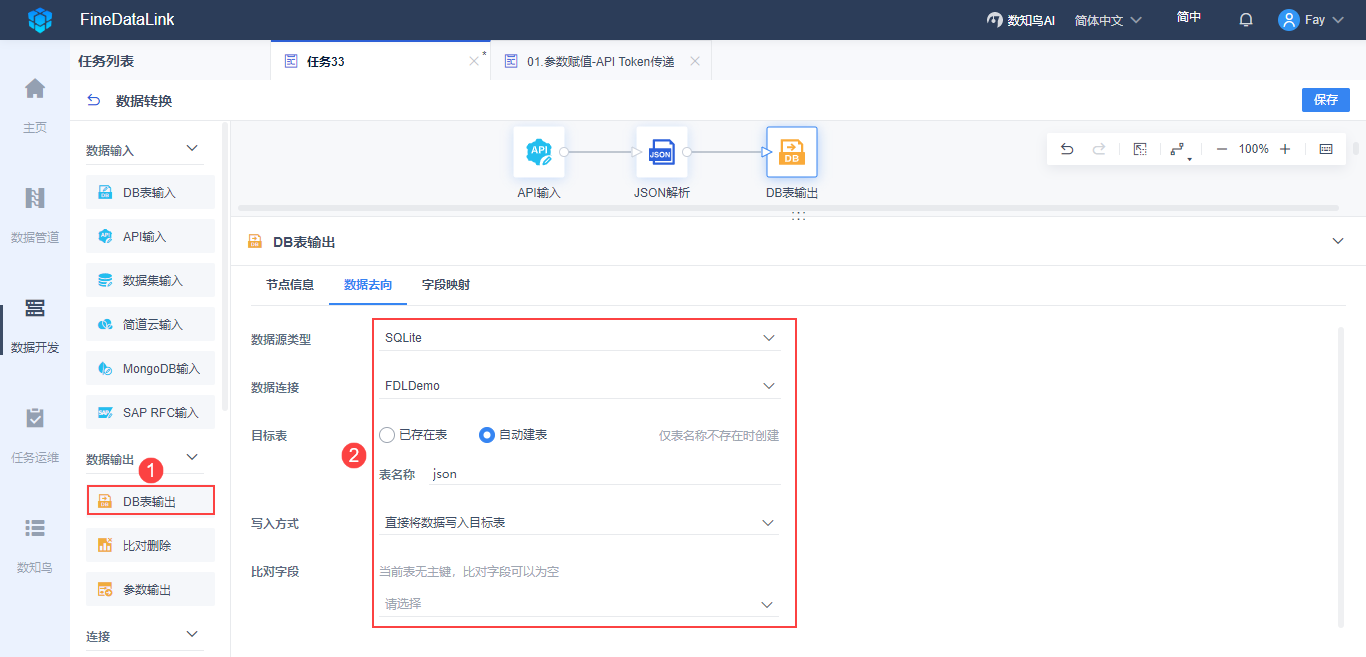Switch to the 节点信息 tab
The width and height of the screenshot is (1366, 657).
click(290, 285)
